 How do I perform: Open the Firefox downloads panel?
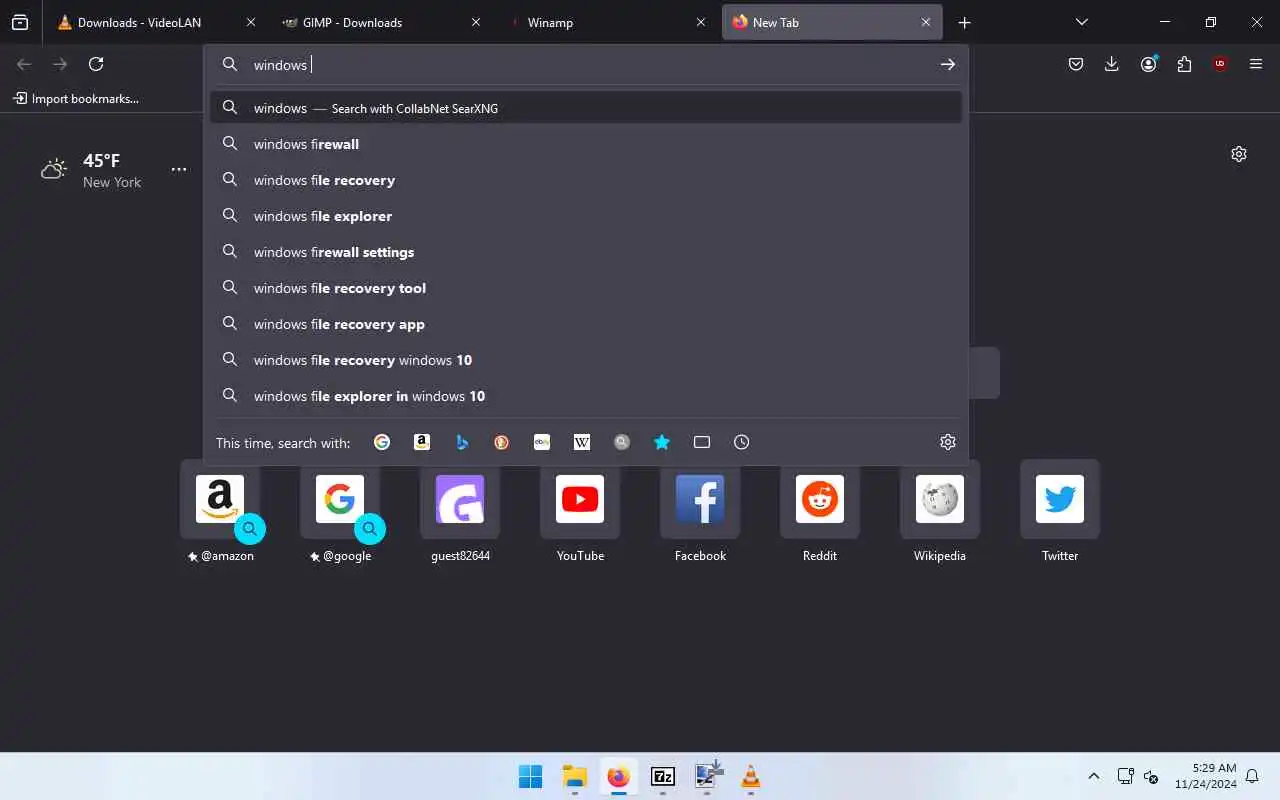coord(1112,64)
